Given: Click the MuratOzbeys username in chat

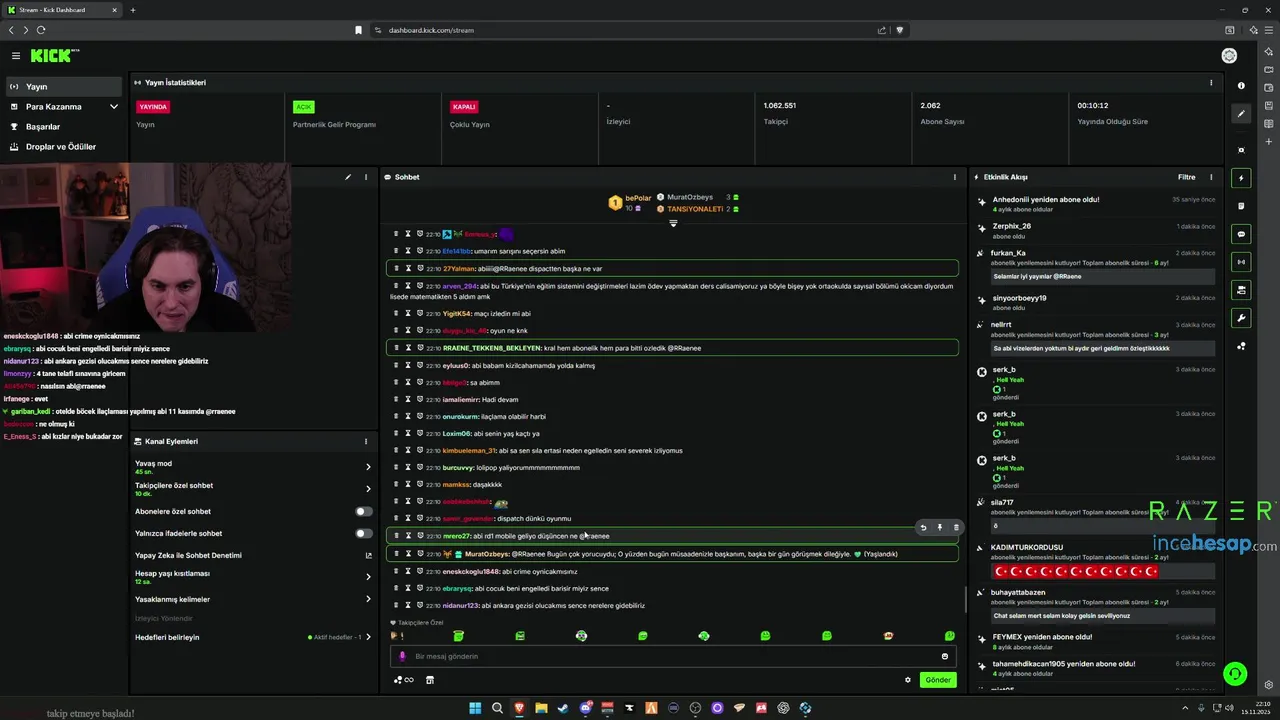Looking at the screenshot, I should [487, 554].
